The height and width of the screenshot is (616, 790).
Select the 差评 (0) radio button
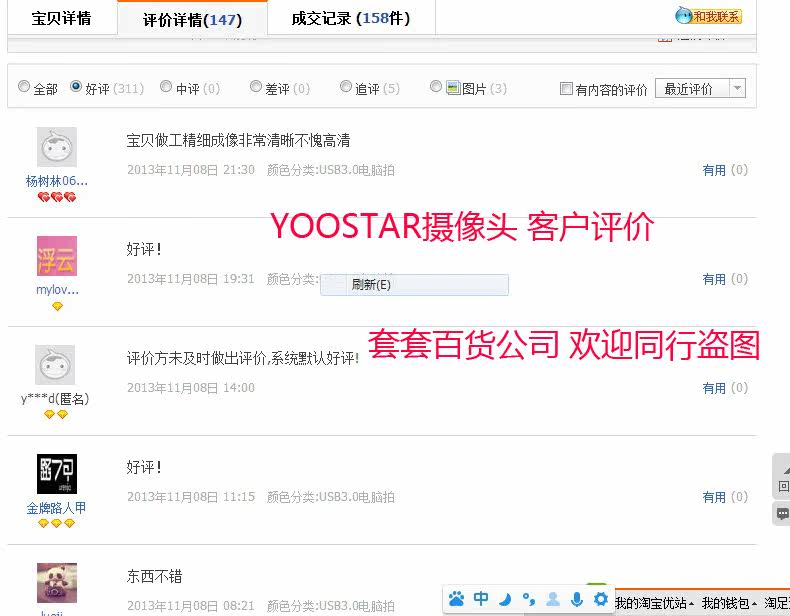click(256, 86)
